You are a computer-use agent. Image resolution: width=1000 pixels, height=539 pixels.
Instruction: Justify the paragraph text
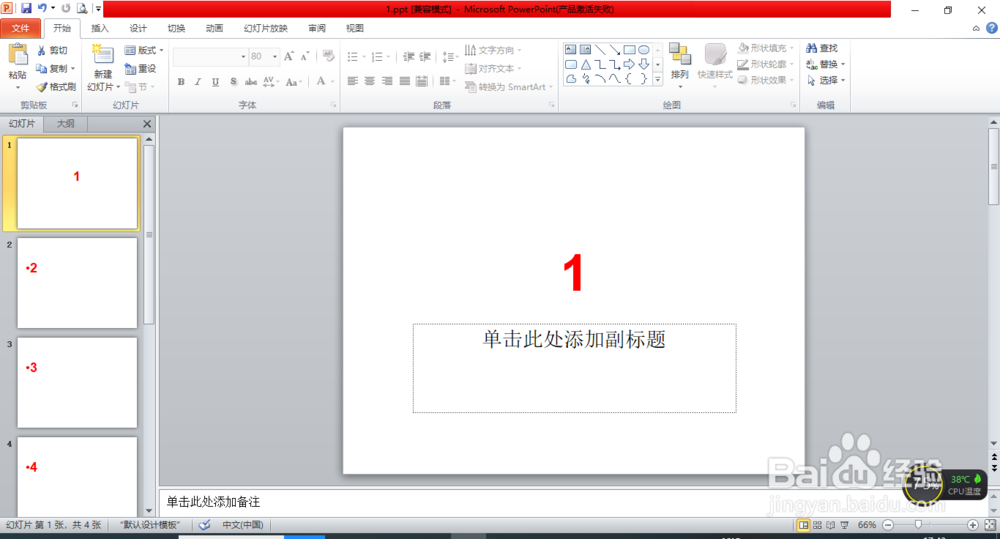click(404, 82)
